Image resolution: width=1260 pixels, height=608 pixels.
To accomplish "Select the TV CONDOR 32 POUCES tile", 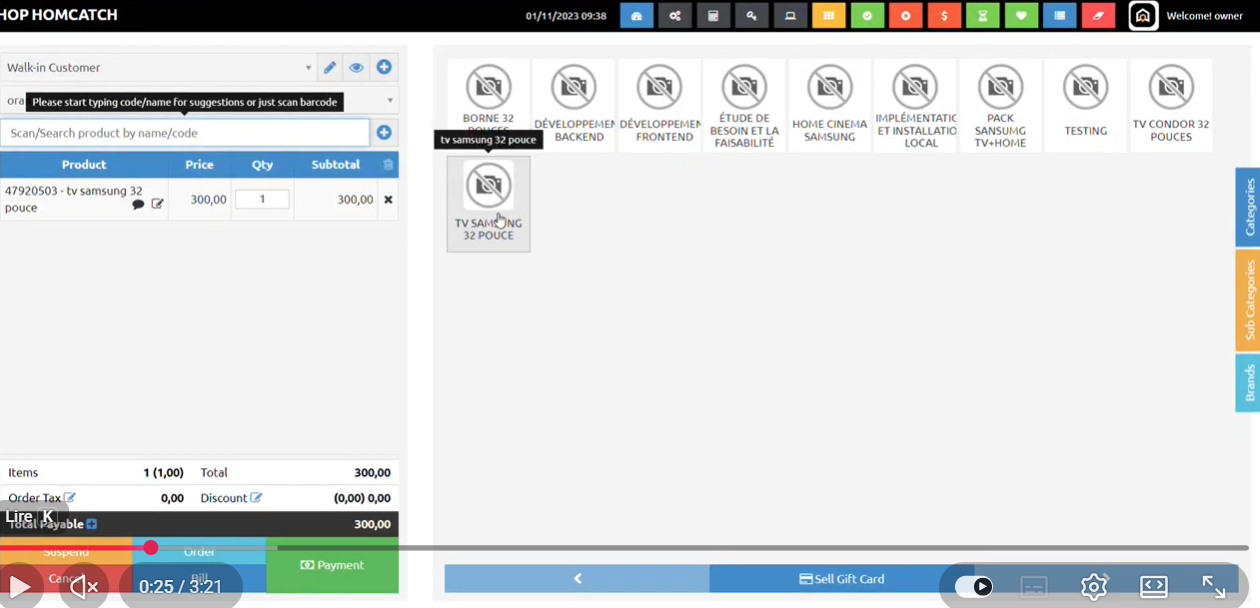I will pos(1171,105).
